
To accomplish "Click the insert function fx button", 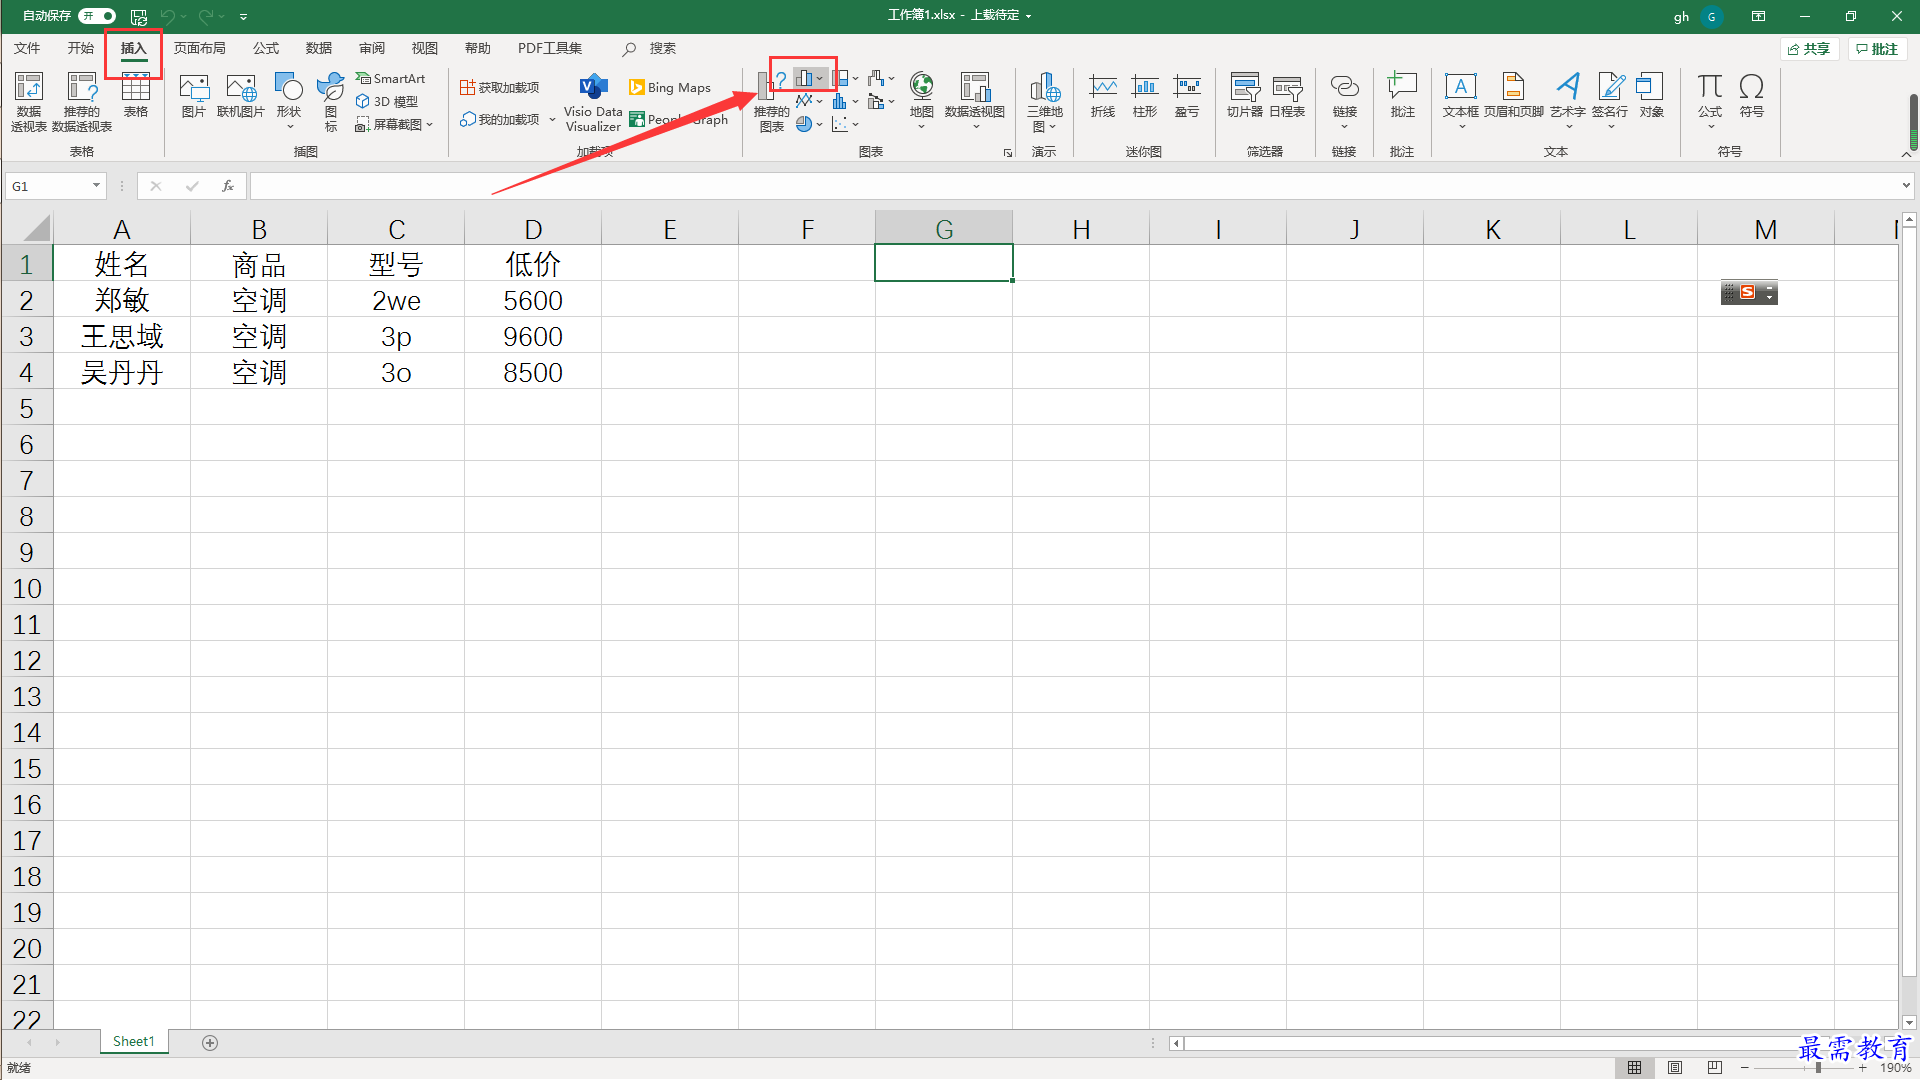I will pos(228,186).
